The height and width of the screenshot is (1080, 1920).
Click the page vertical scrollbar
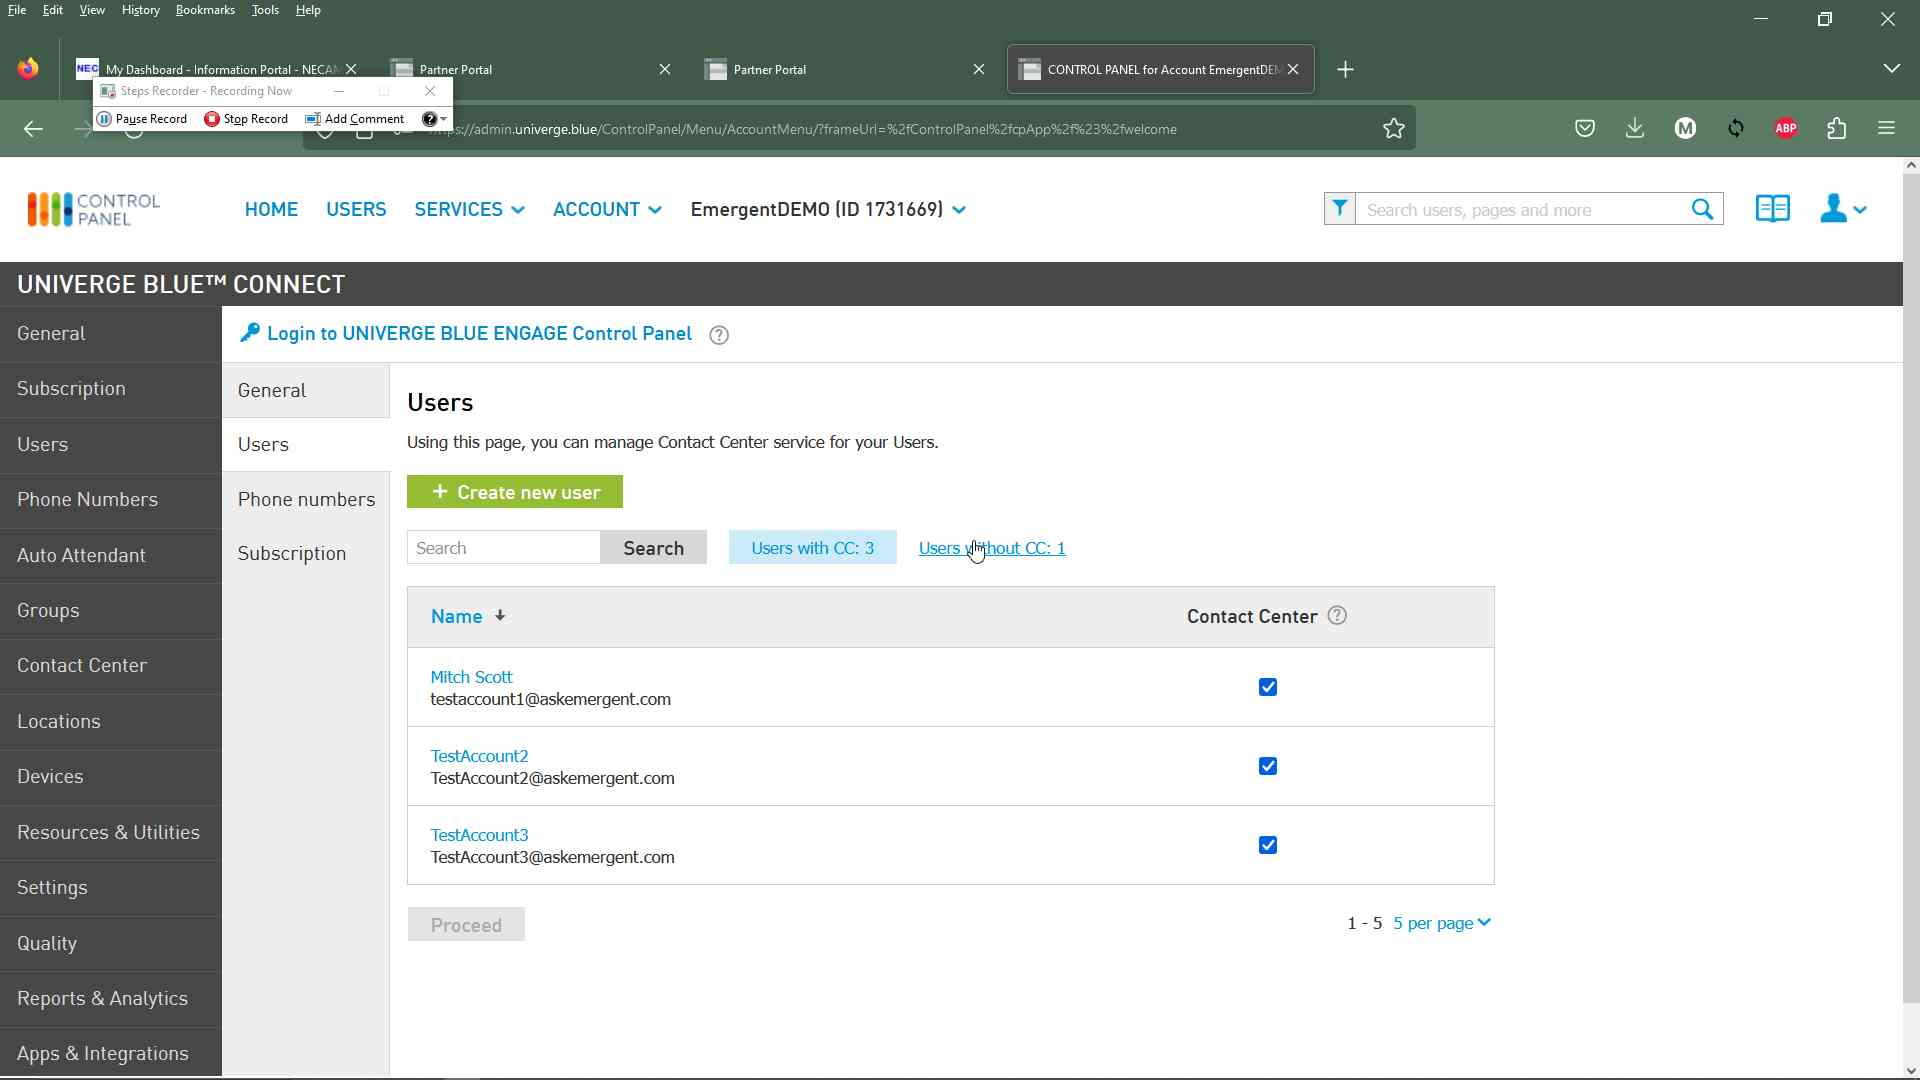[x=1911, y=590]
